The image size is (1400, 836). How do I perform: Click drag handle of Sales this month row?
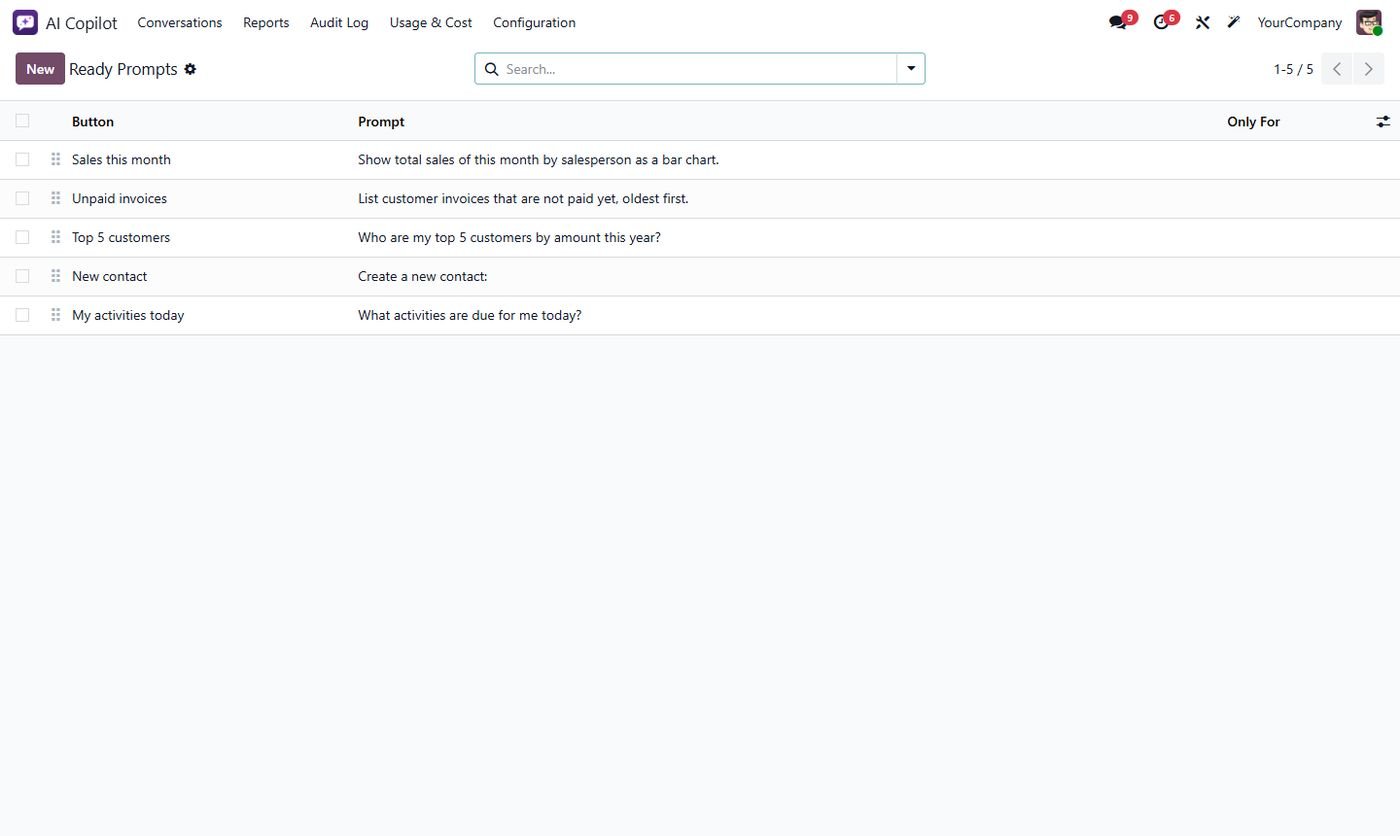click(56, 159)
